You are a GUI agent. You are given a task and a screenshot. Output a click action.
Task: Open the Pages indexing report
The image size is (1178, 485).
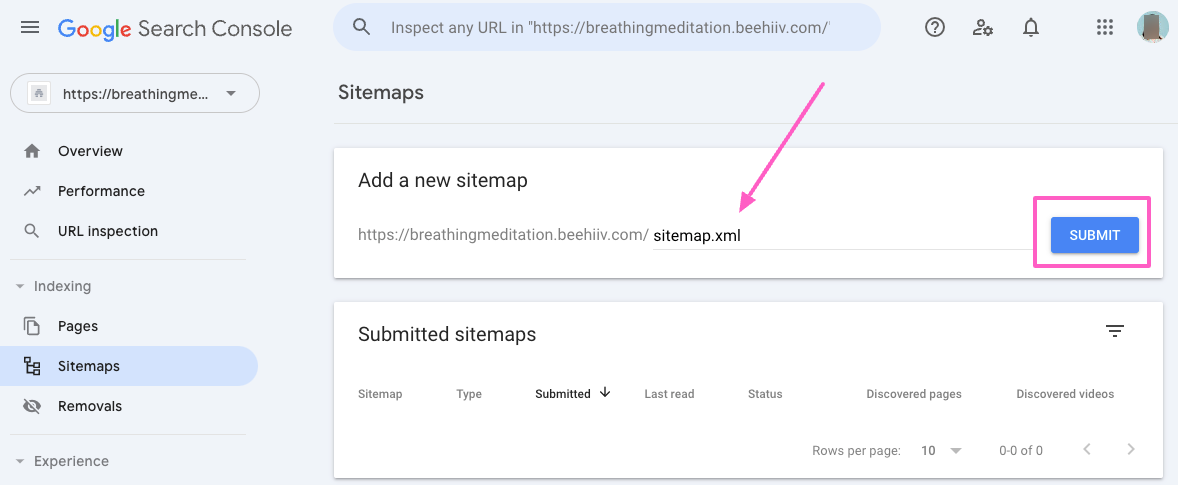[77, 326]
